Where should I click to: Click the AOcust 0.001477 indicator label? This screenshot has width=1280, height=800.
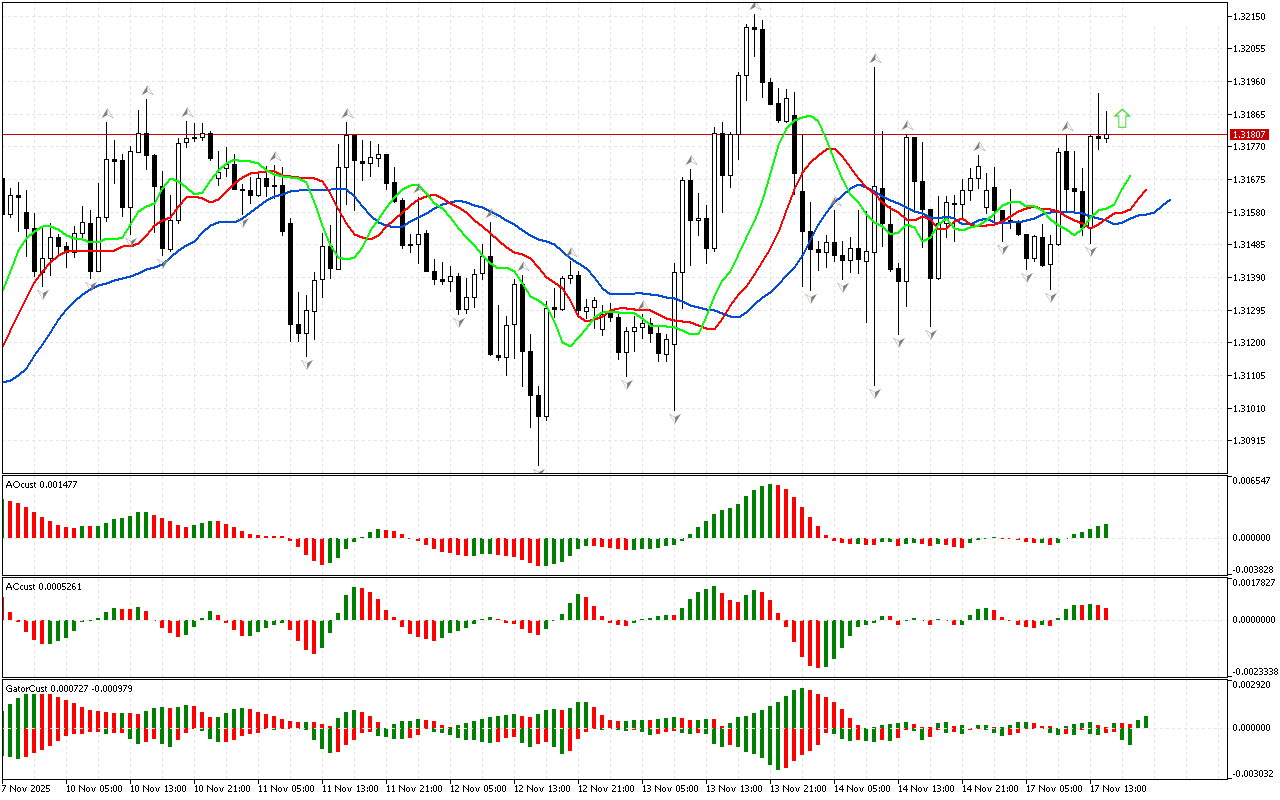[x=42, y=485]
